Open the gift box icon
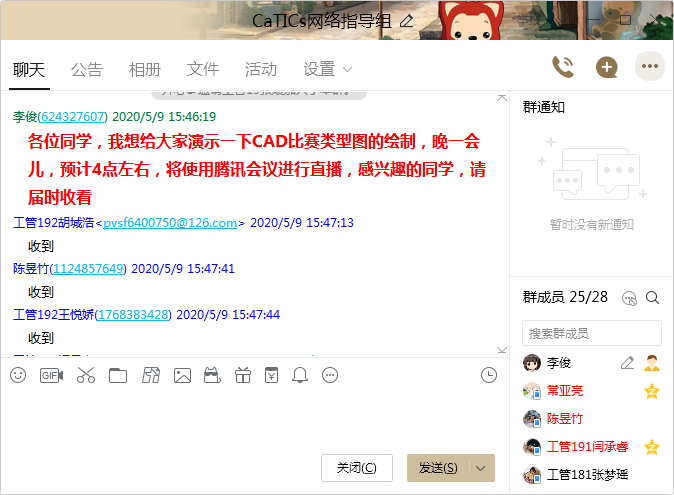Viewport: 674px width, 495px height. point(243,375)
